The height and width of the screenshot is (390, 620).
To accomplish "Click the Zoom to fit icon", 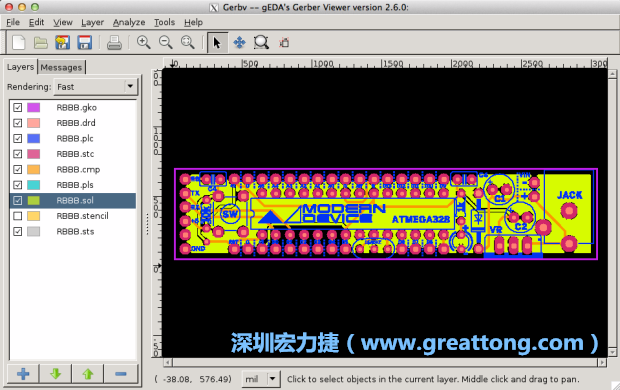I will (x=187, y=42).
